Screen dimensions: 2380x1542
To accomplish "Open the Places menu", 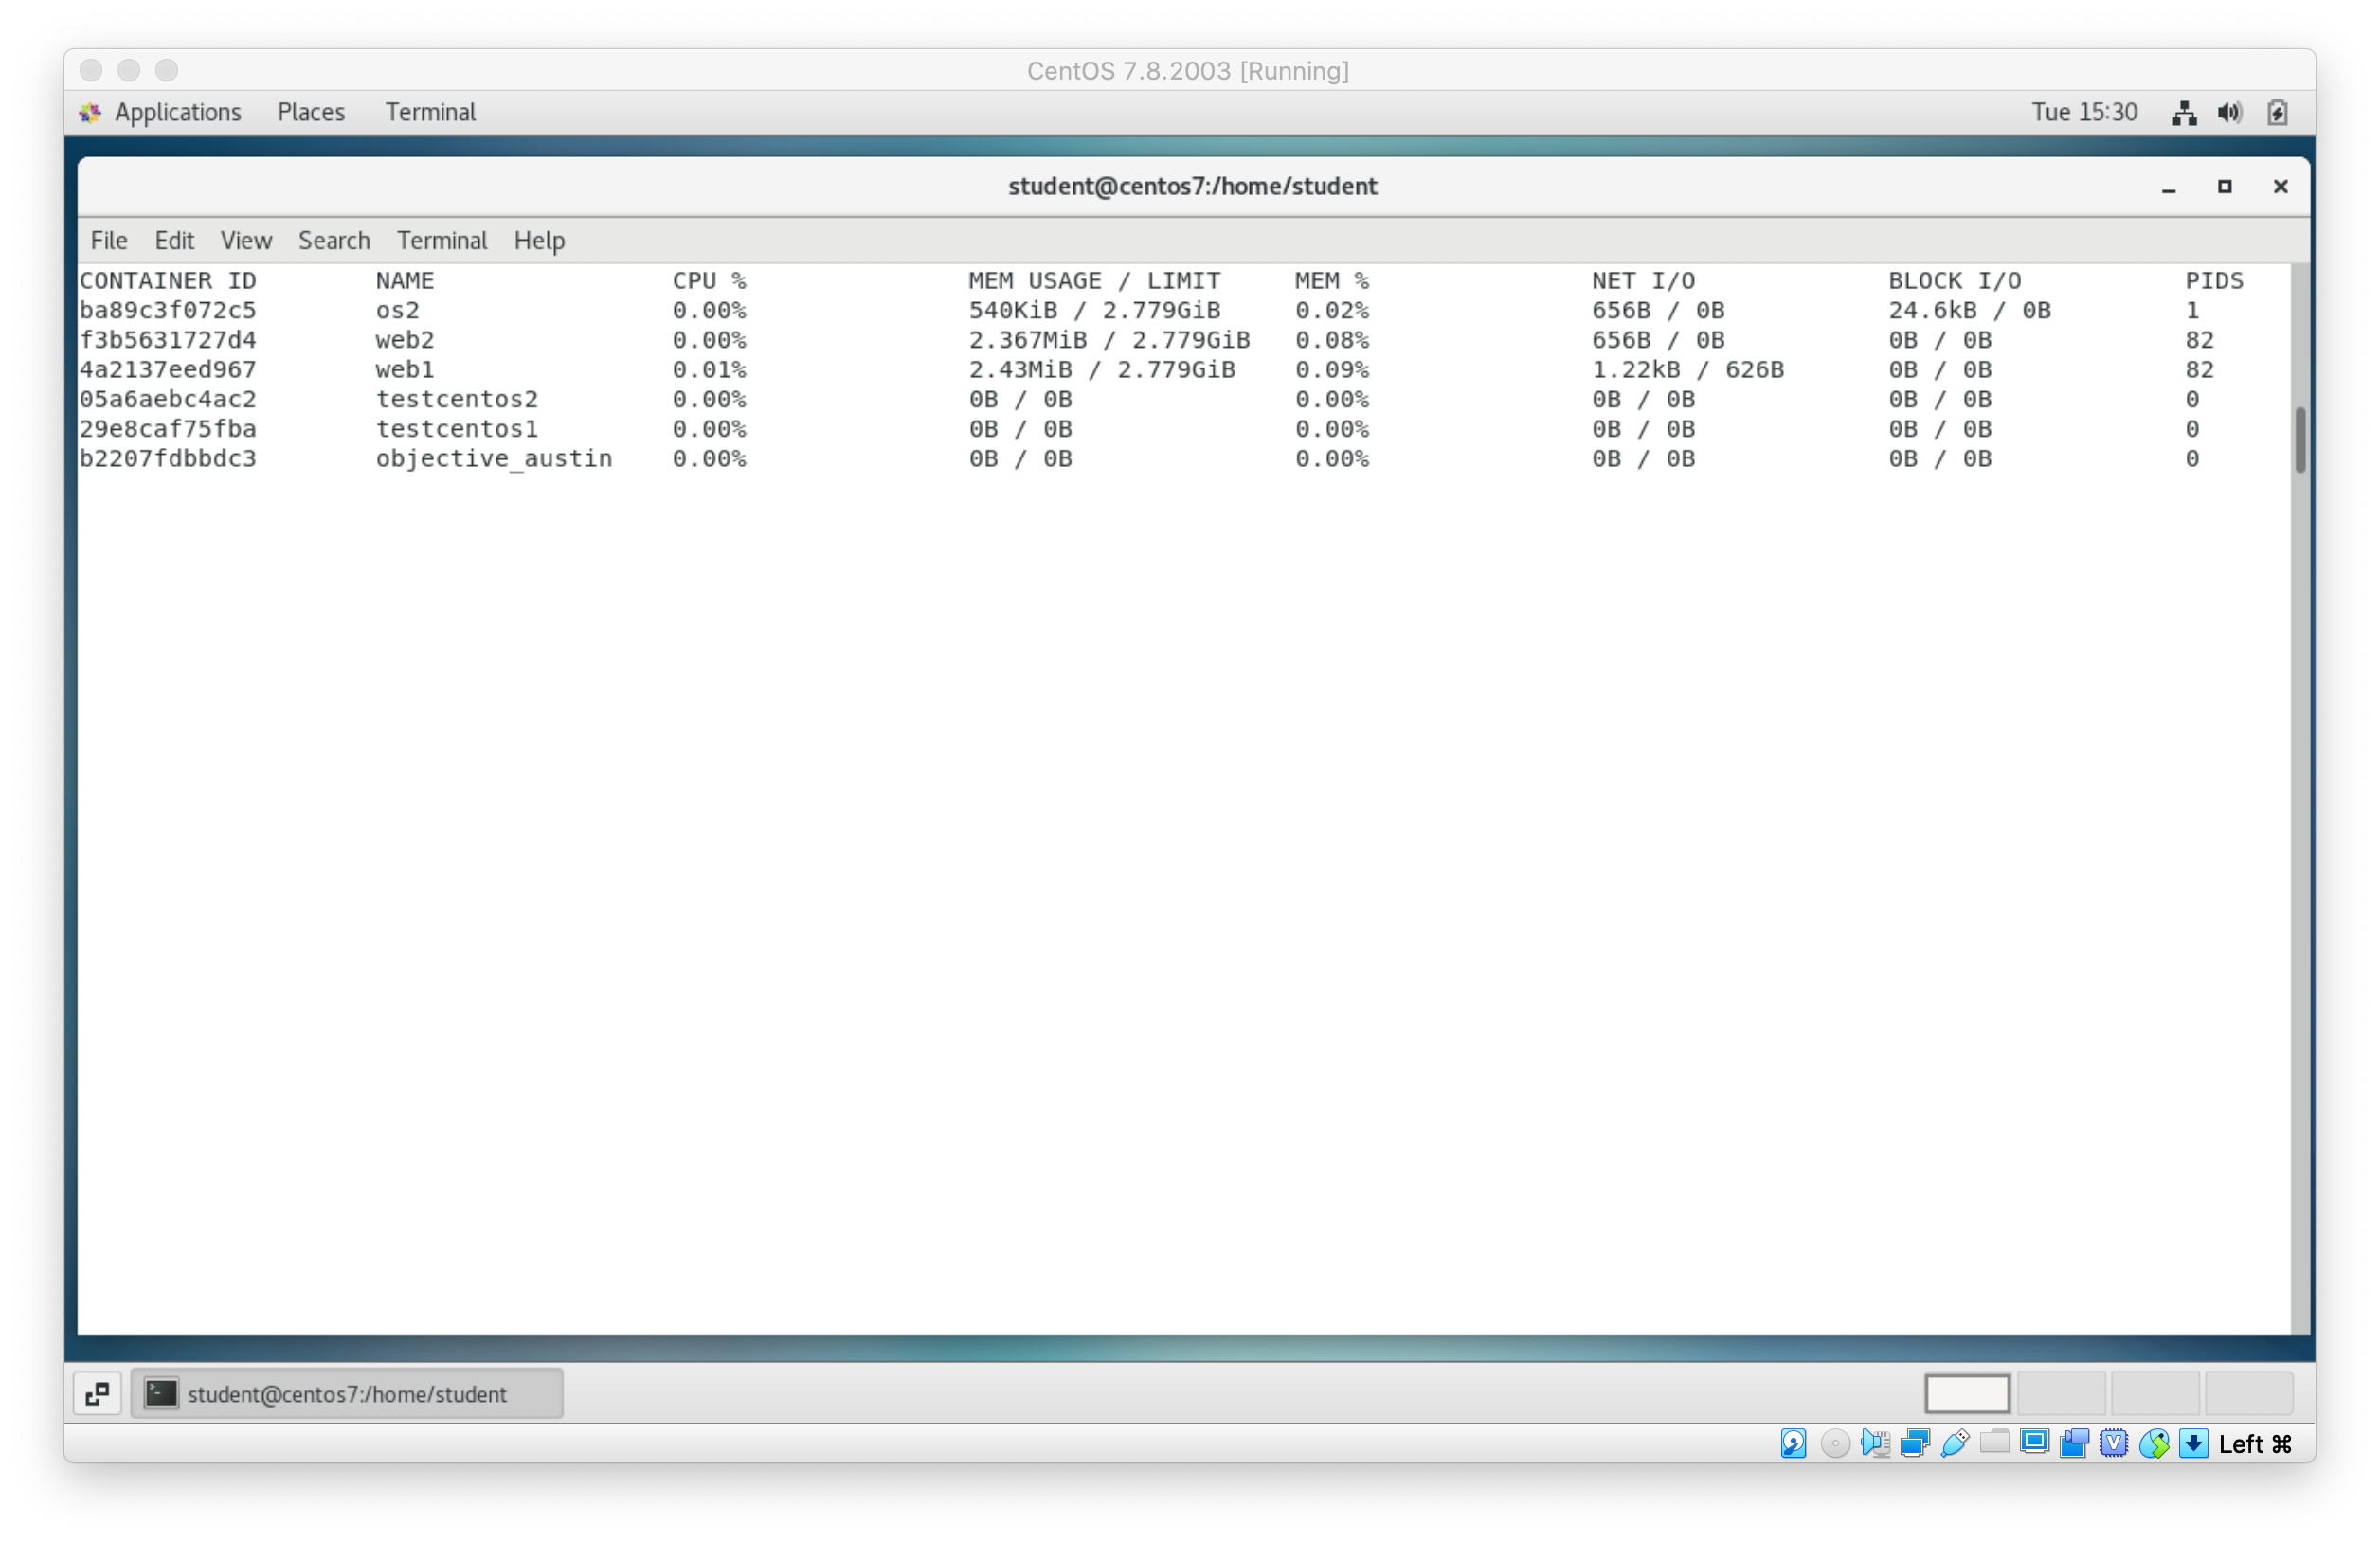I will [311, 112].
